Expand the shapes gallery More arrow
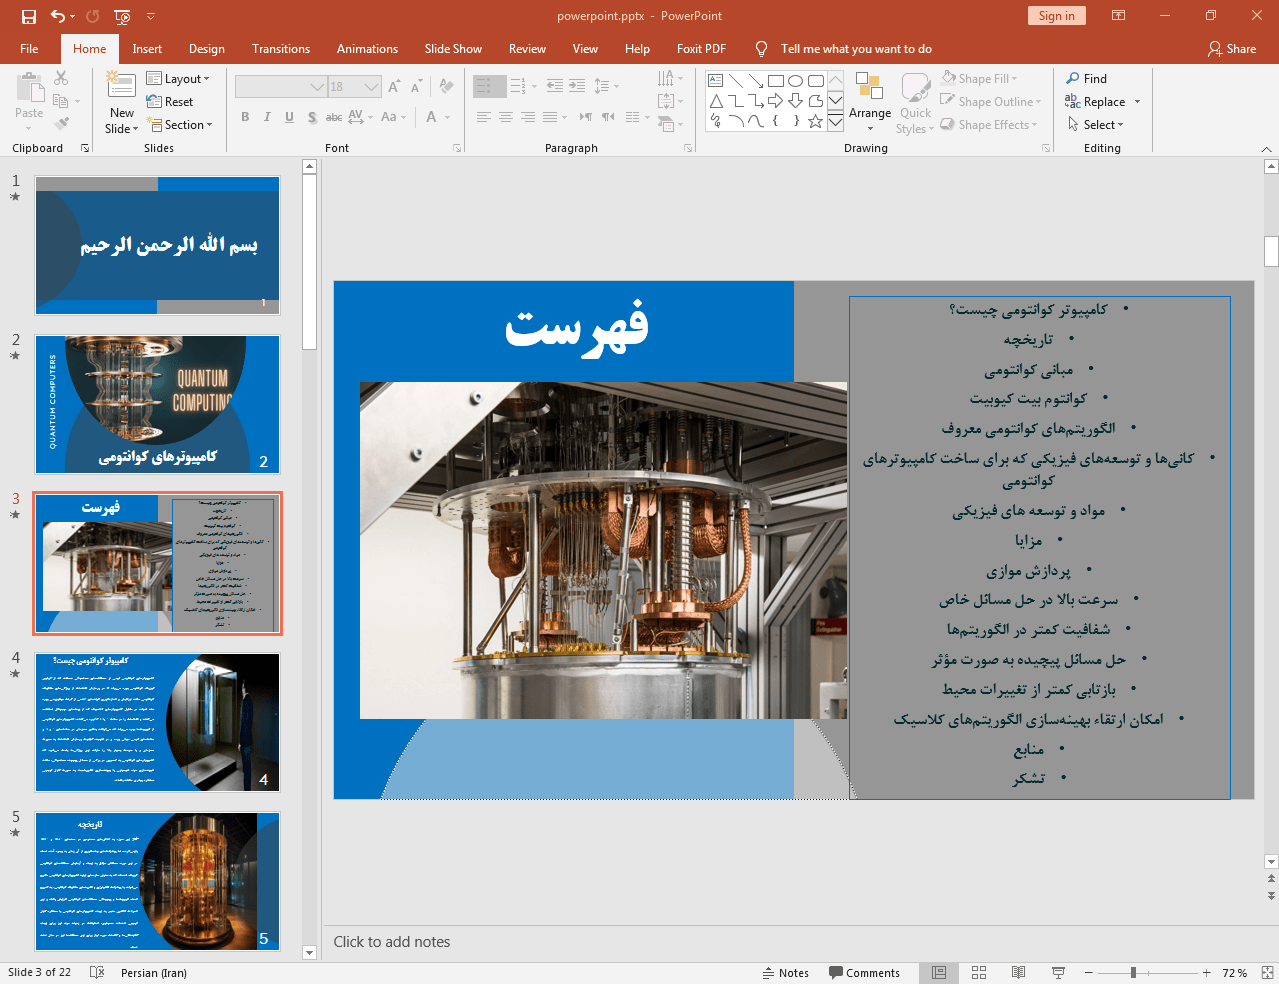Viewport: 1279px width, 984px height. (835, 121)
